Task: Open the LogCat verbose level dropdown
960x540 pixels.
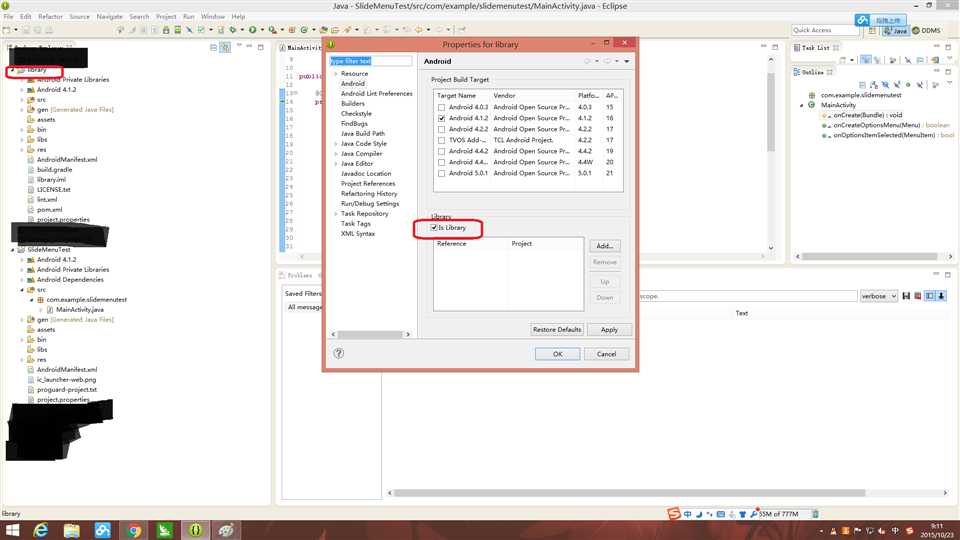Action: [879, 296]
